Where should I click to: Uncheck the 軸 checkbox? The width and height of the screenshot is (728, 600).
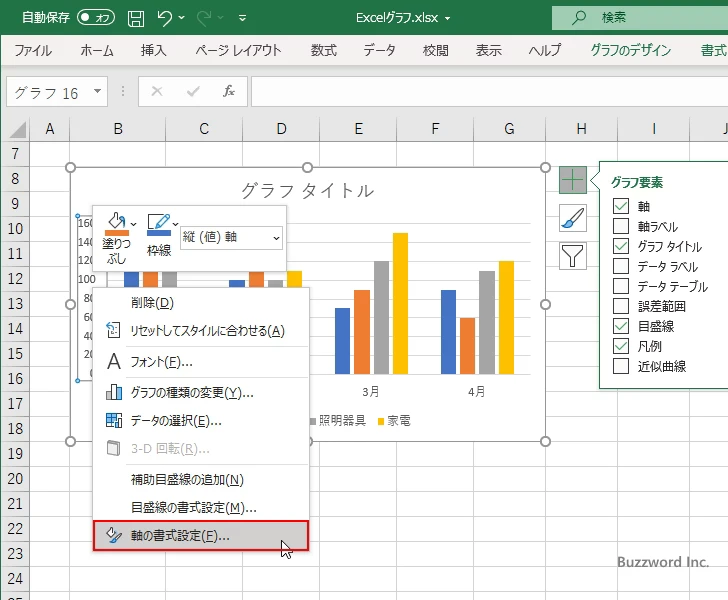tap(621, 206)
